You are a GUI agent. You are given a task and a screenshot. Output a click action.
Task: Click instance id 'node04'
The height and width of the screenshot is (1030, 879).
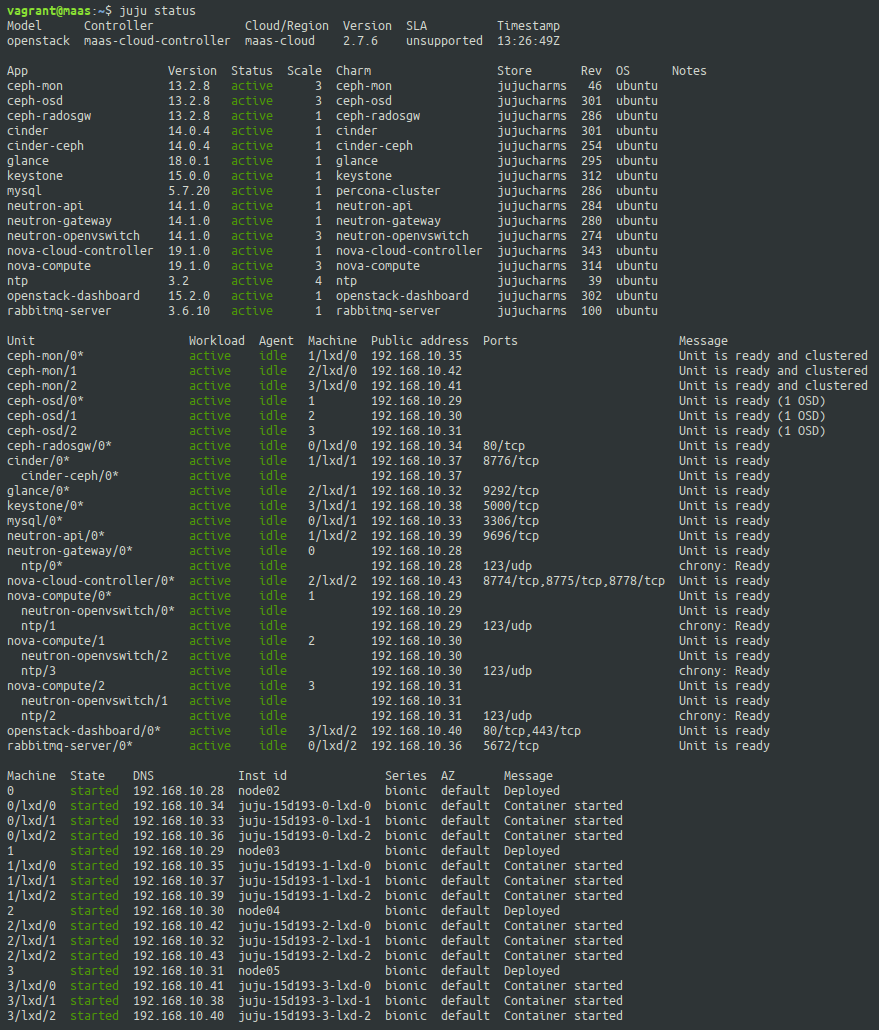[x=259, y=911]
